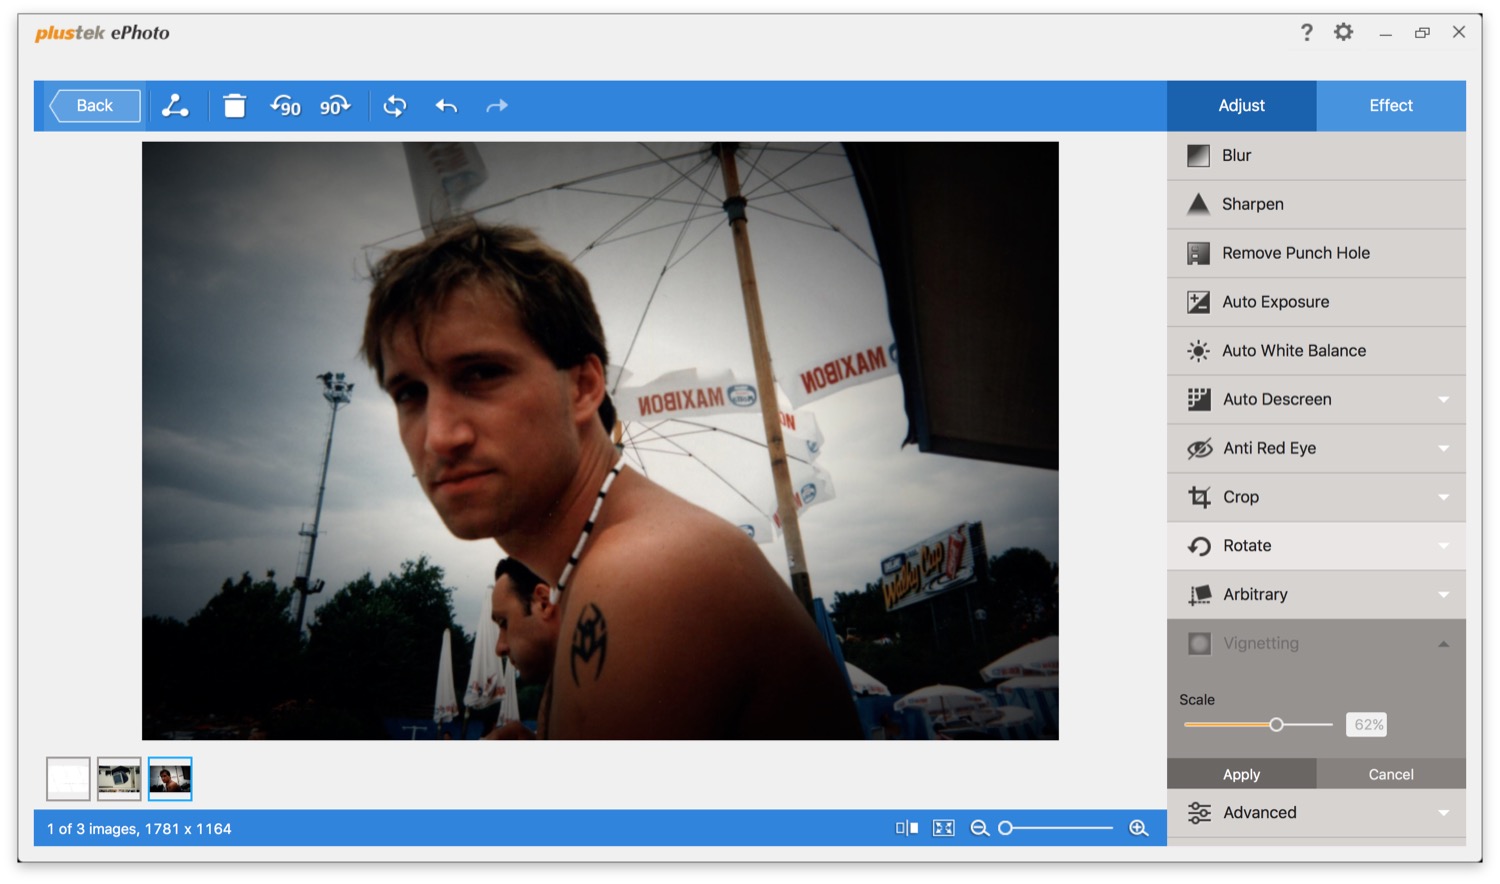Rotate the image 90 degrees counterclockwise
Screen dimensions: 1500x884
point(285,106)
